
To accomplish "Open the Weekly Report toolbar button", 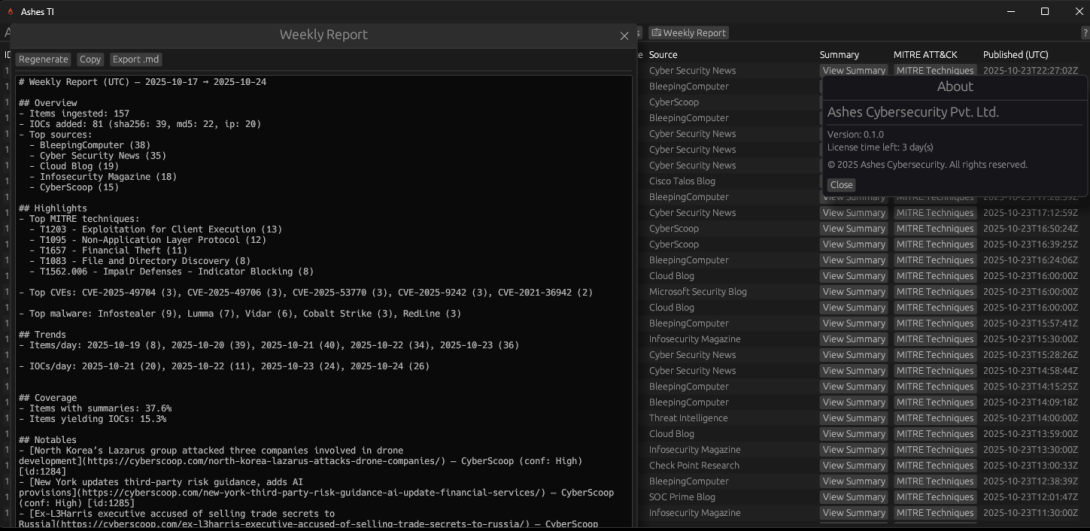I will [x=689, y=33].
